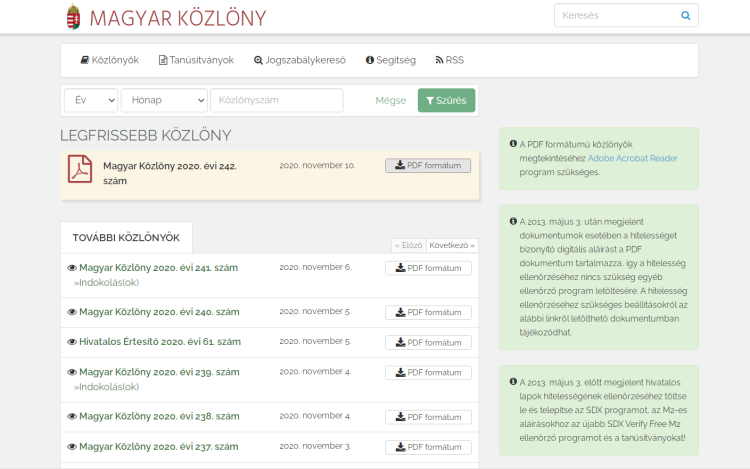Go to Jogszabálykereső in navigation
The width and height of the screenshot is (750, 469).
coord(299,60)
